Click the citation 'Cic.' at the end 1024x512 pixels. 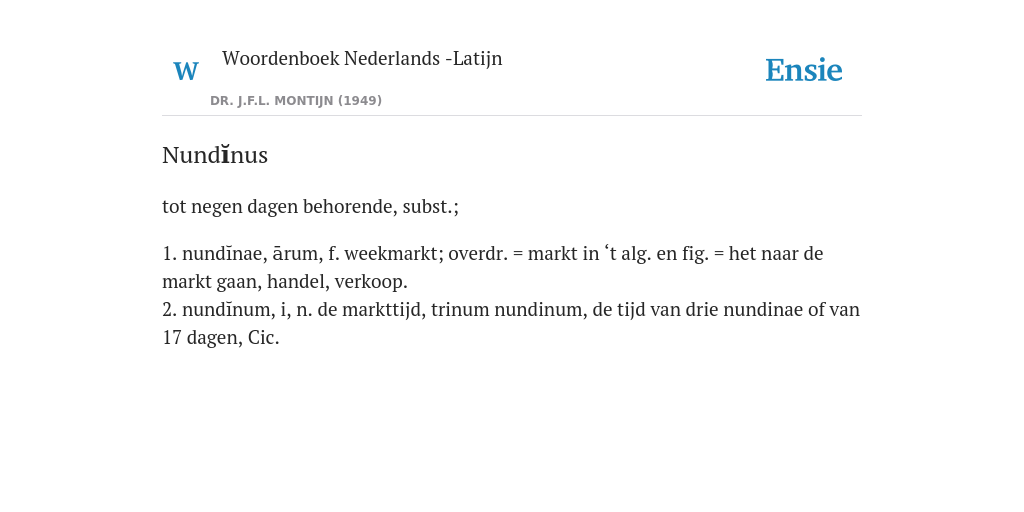point(264,338)
